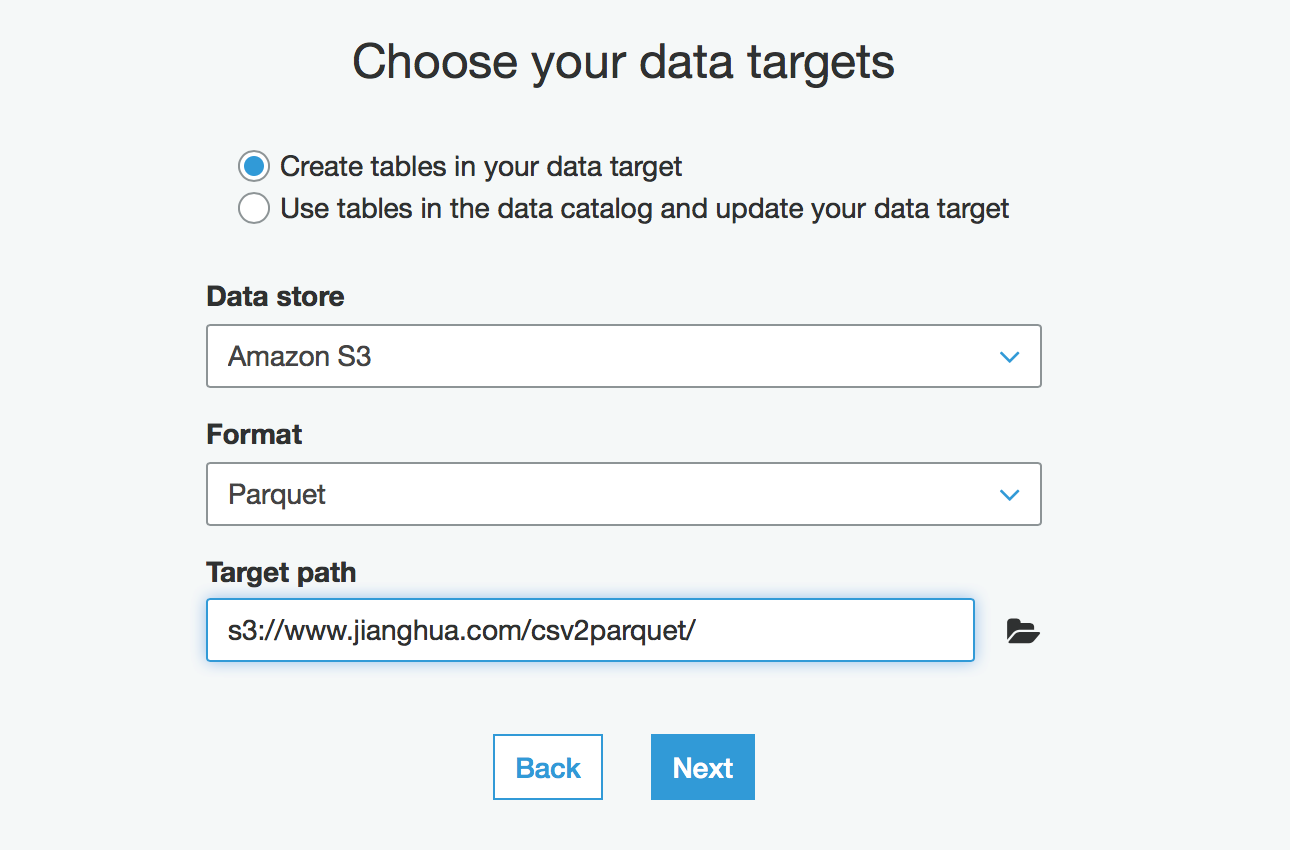Click the chevron arrow in the Parquet box
The height and width of the screenshot is (850, 1290).
1009,495
